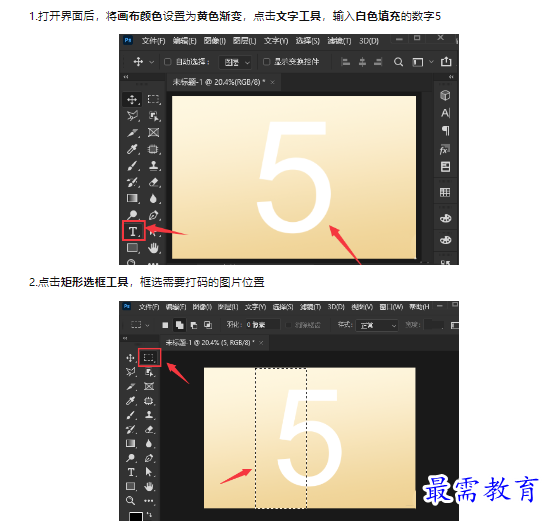Viewport: 547px width, 521px height.
Task: Select the Type tool in step 2 toolbox
Action: [131, 472]
